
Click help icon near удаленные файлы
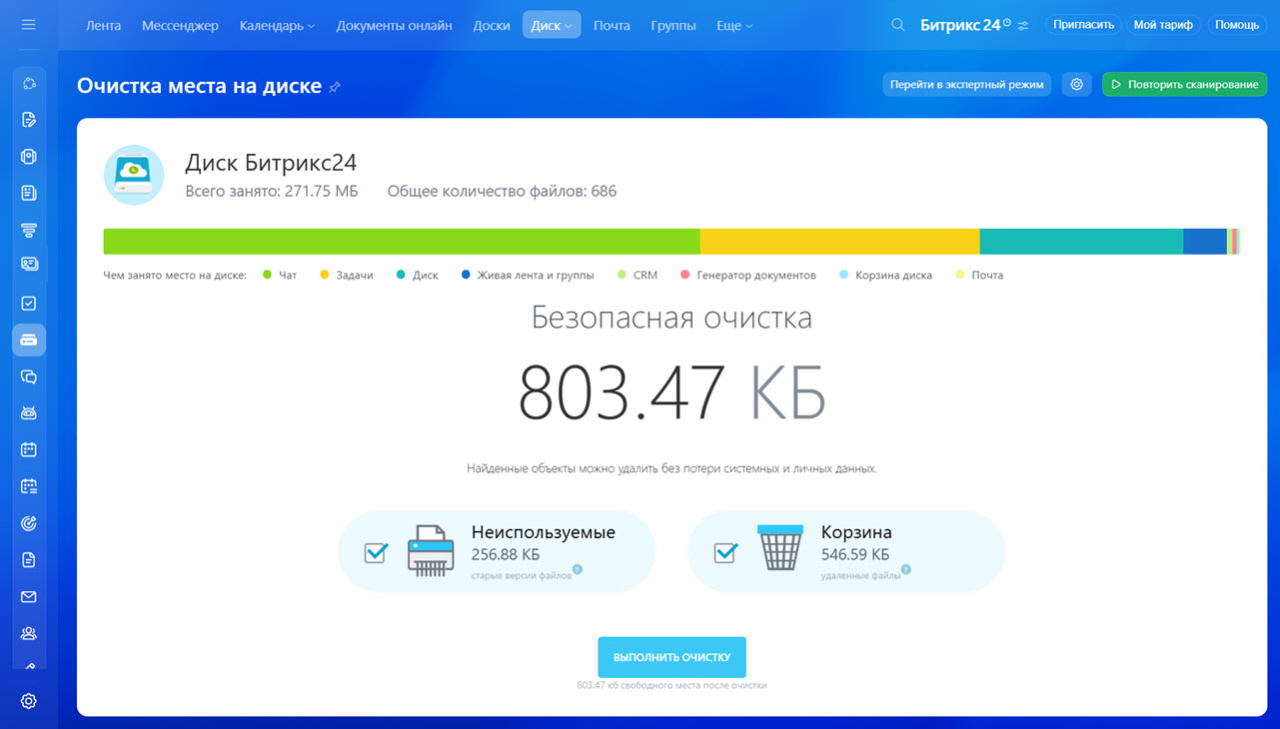tap(906, 570)
